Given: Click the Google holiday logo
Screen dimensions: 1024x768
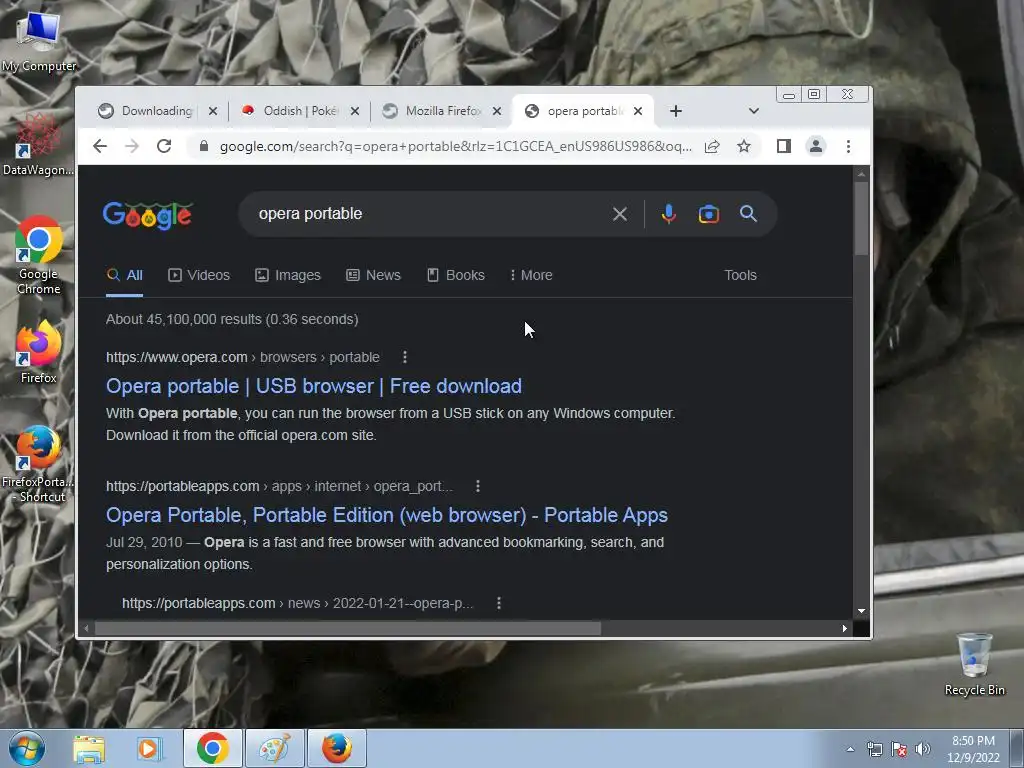Looking at the screenshot, I should pos(148,215).
